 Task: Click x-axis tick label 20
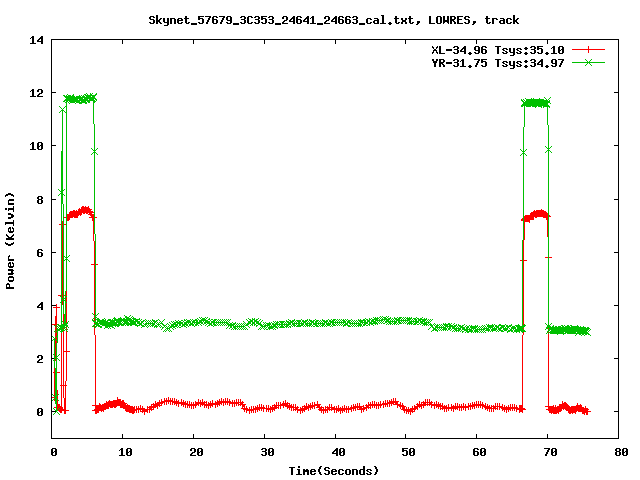click(196, 452)
